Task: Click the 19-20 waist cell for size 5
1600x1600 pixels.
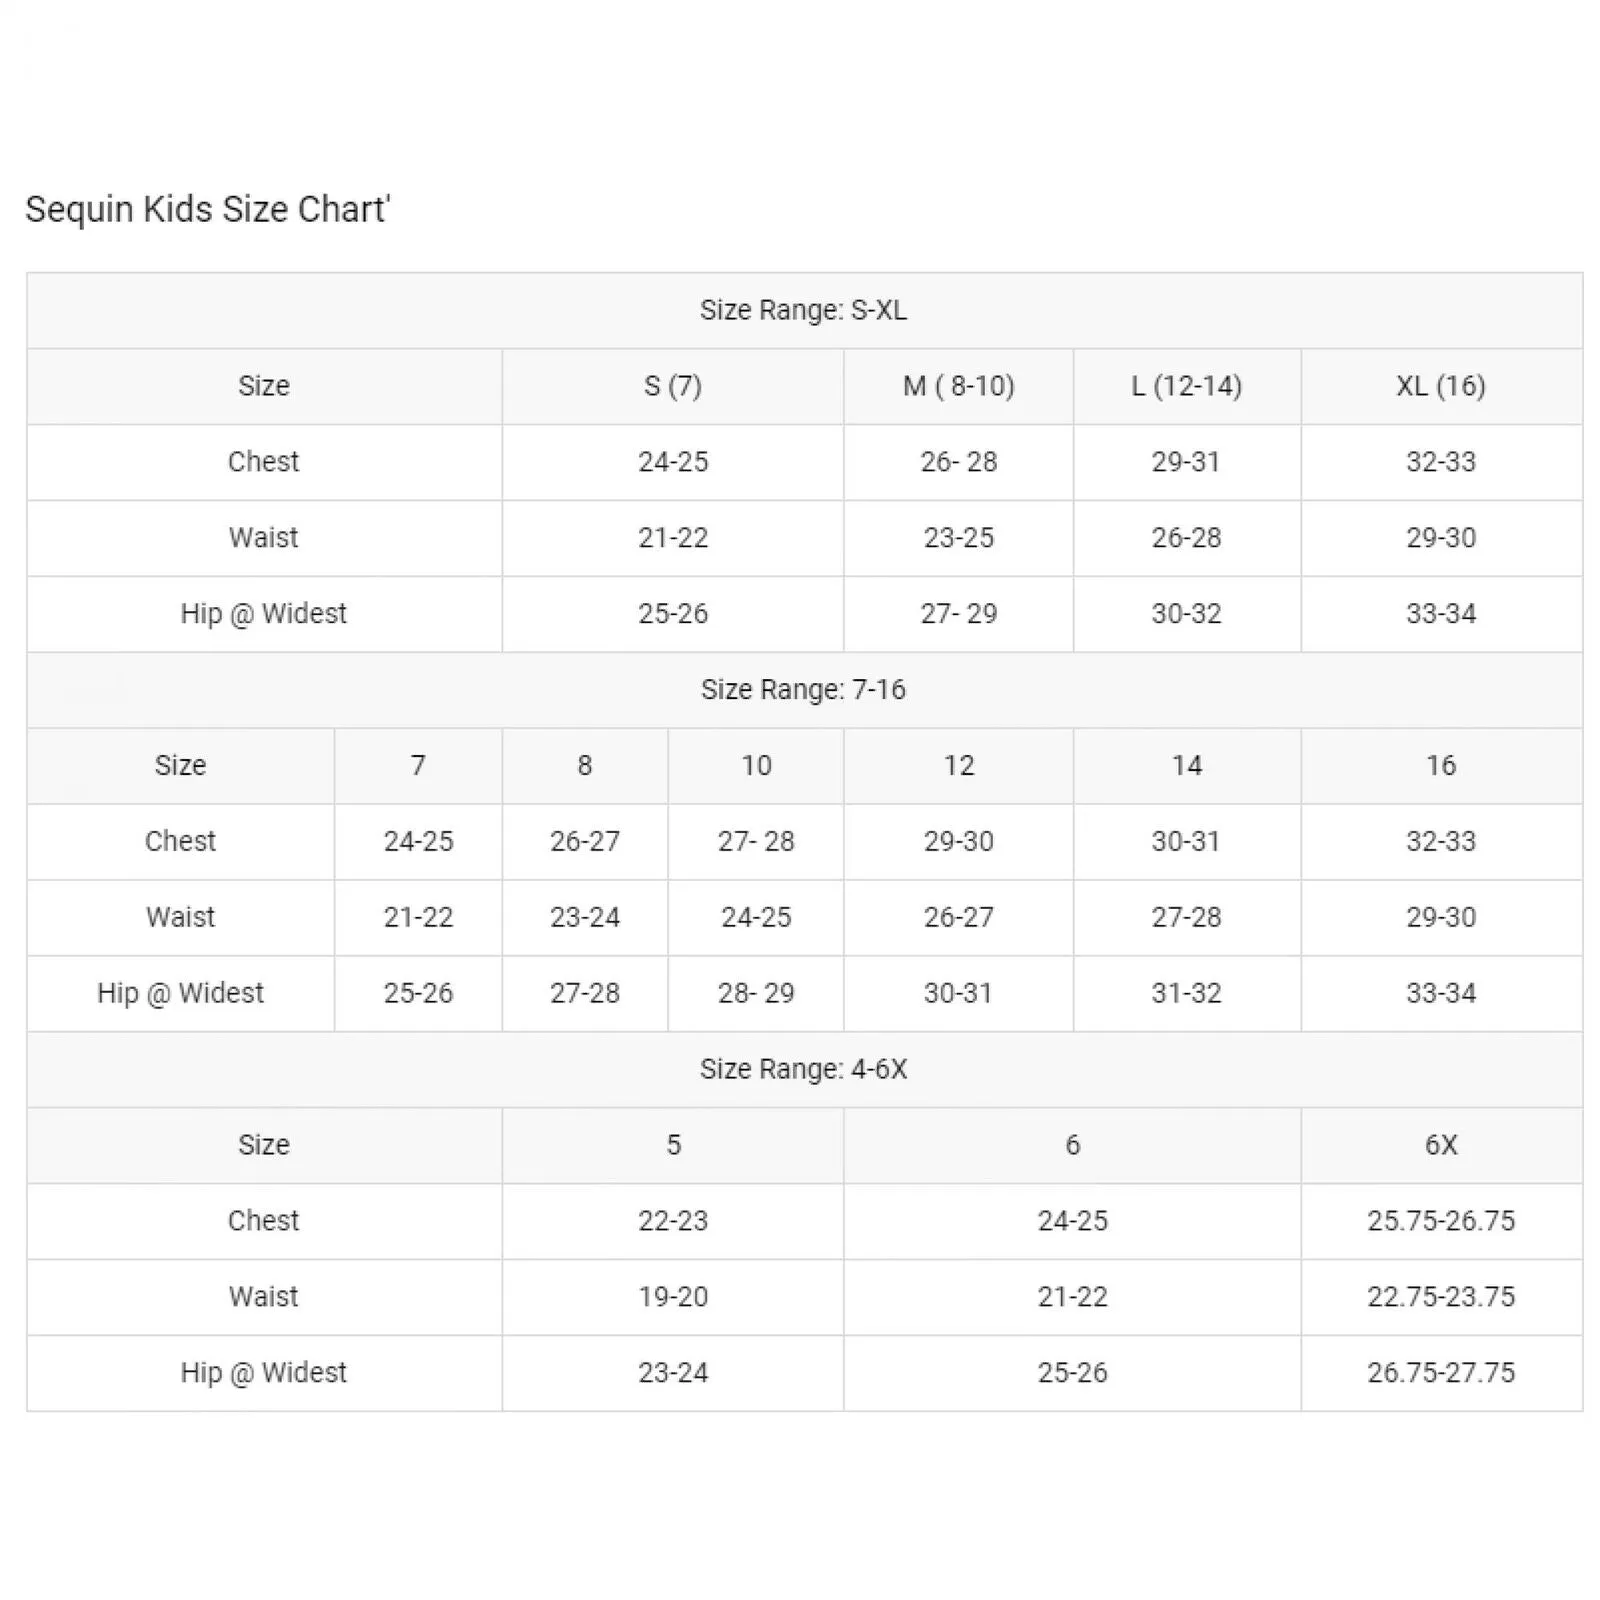Action: tap(673, 1297)
